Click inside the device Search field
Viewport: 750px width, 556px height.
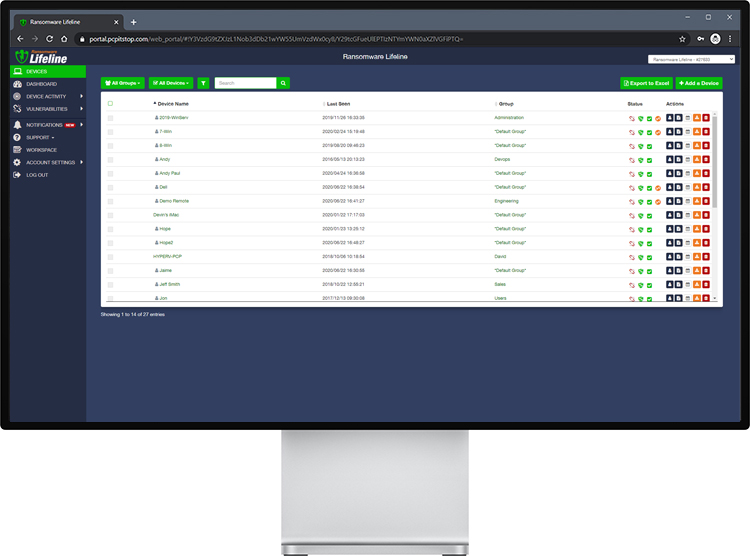pos(245,84)
